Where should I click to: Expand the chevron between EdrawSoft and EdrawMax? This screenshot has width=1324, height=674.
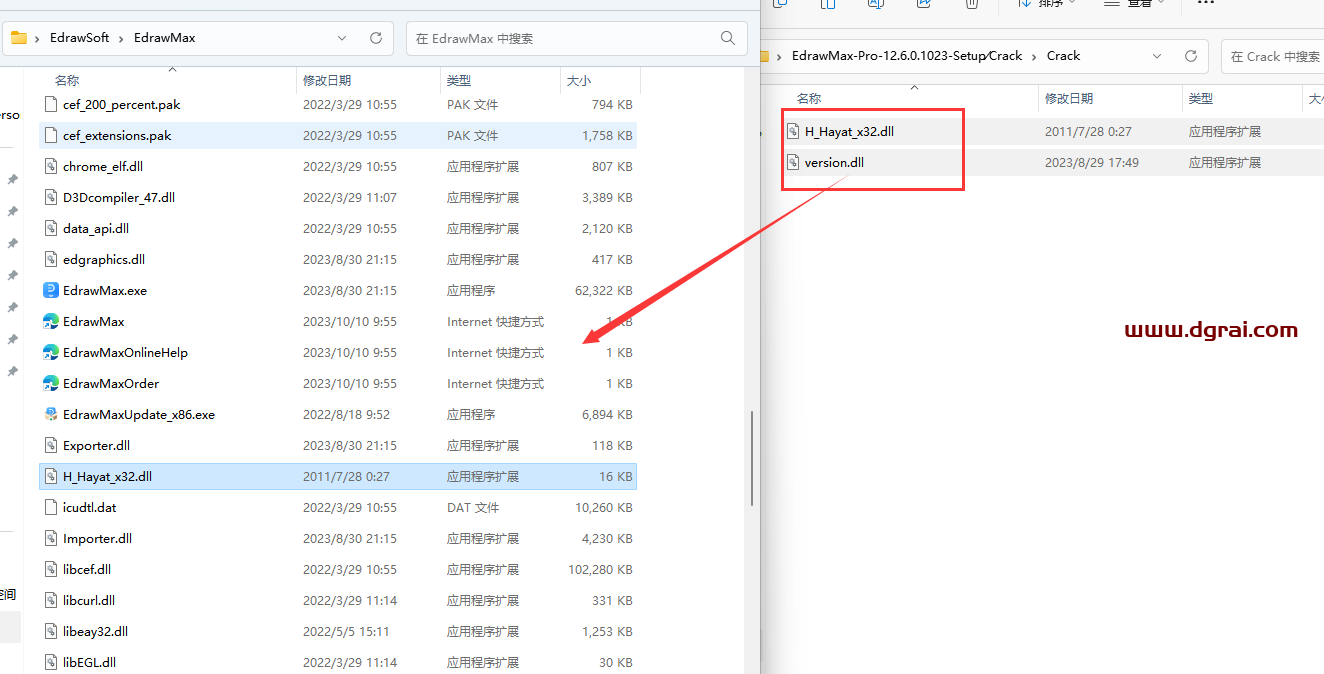pos(123,38)
